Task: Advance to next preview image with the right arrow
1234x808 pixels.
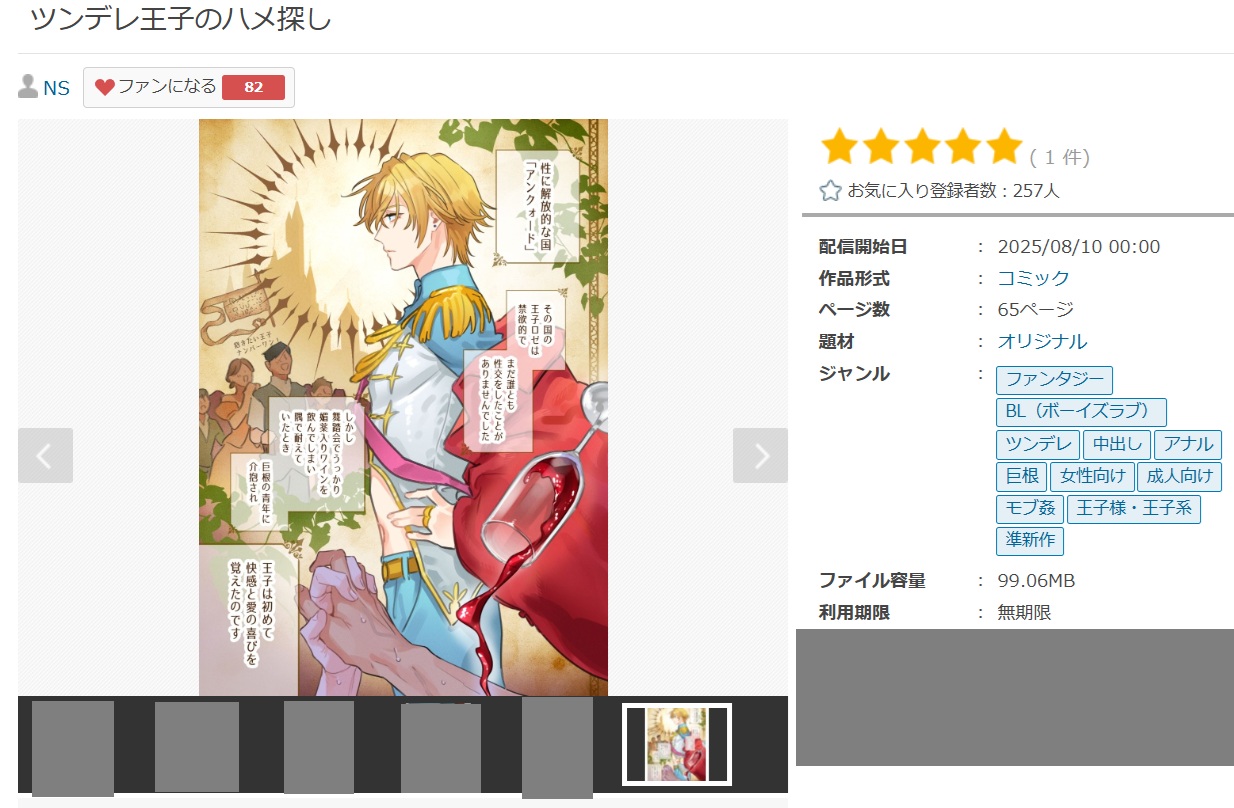Action: point(760,456)
